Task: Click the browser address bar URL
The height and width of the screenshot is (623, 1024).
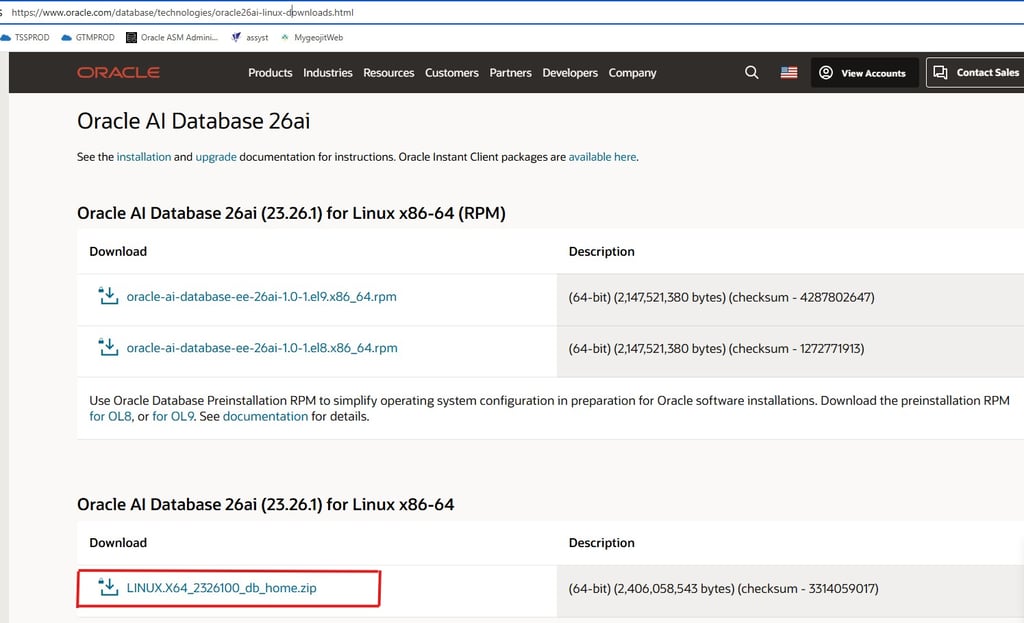Action: tap(182, 12)
